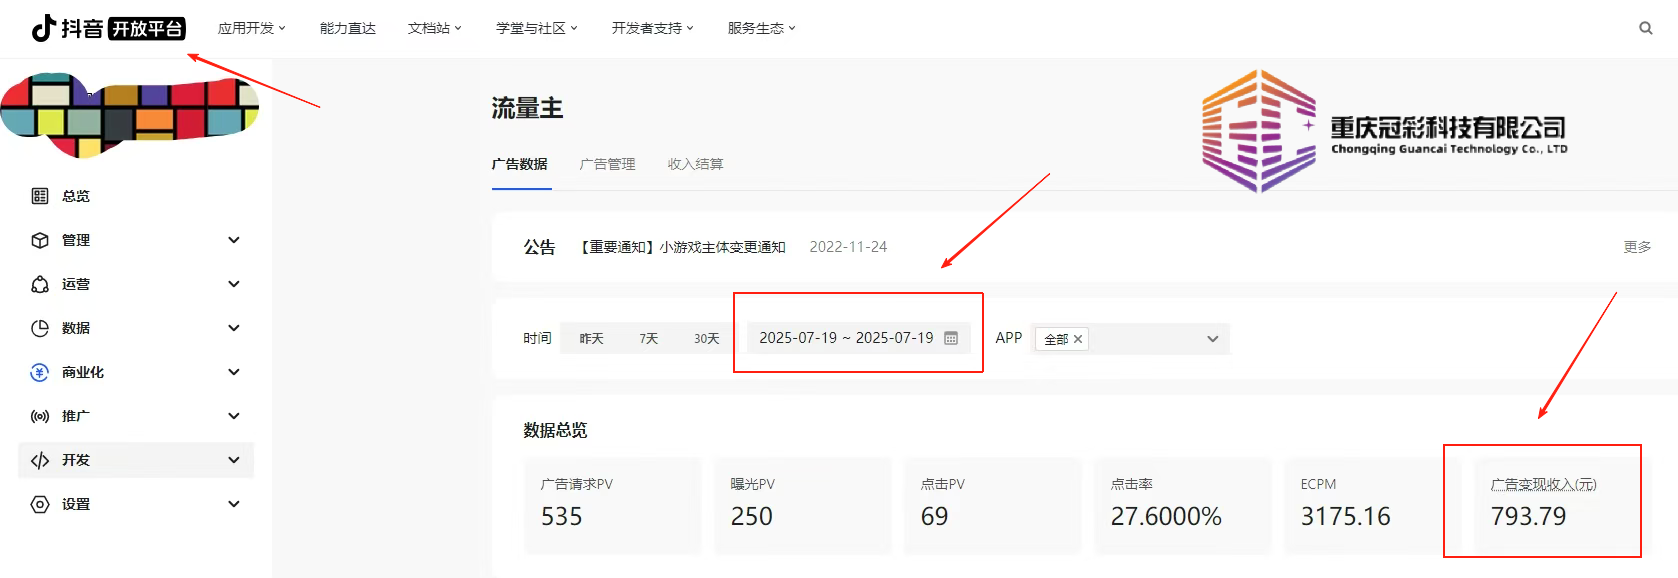
Task: Open the 小游戏主体变更通知 announcement
Action: [x=684, y=247]
